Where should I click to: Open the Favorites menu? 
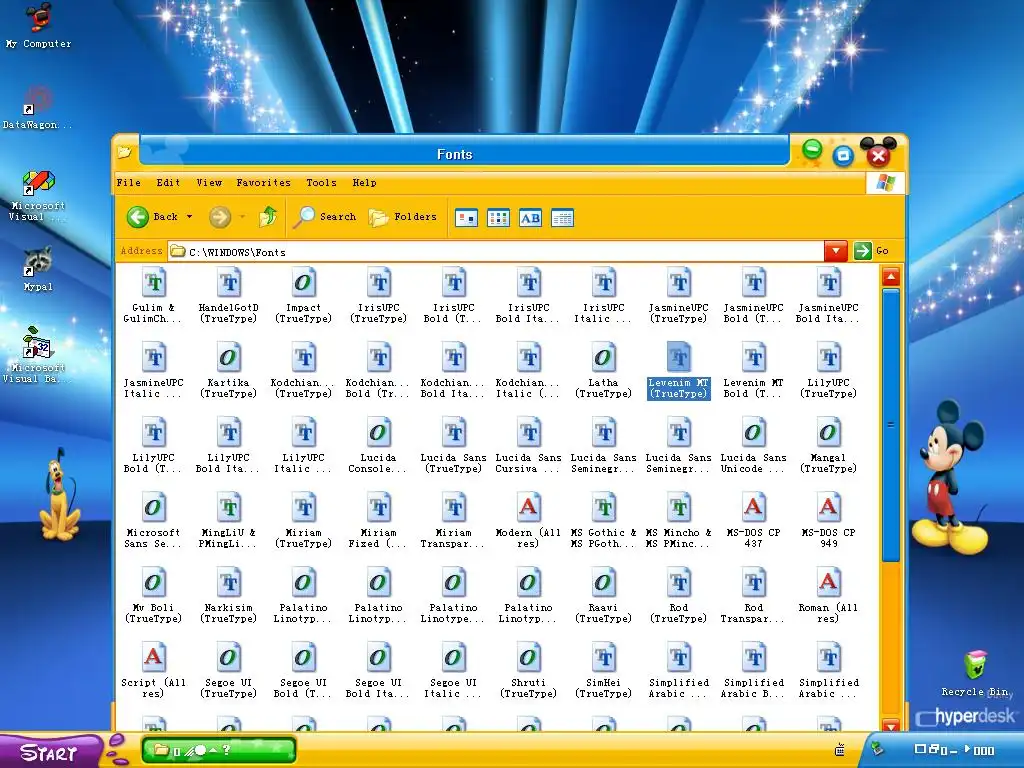(263, 183)
